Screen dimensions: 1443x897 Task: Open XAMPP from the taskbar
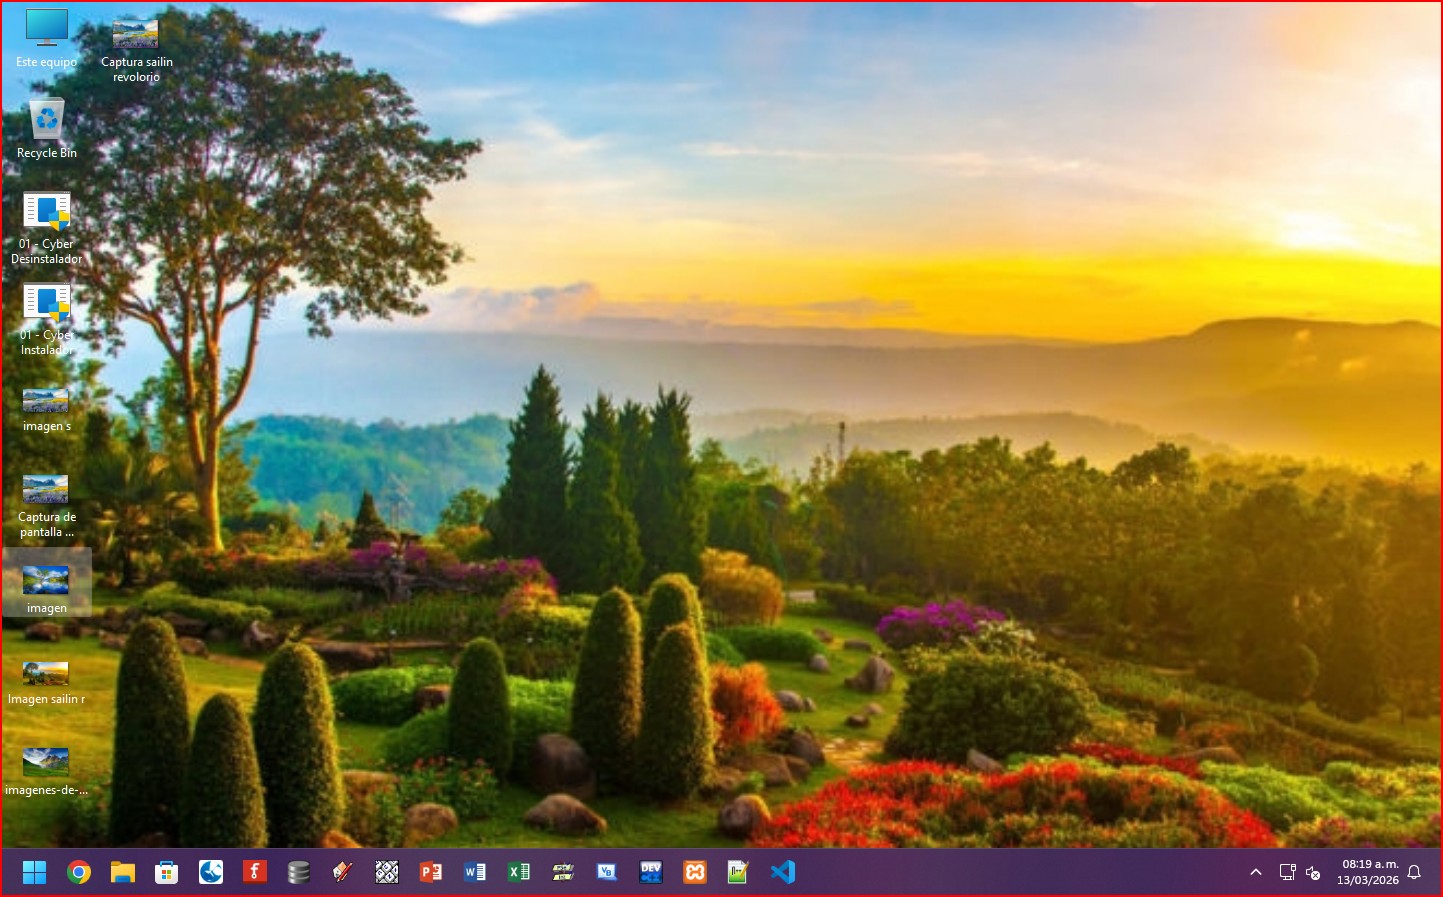coord(695,872)
